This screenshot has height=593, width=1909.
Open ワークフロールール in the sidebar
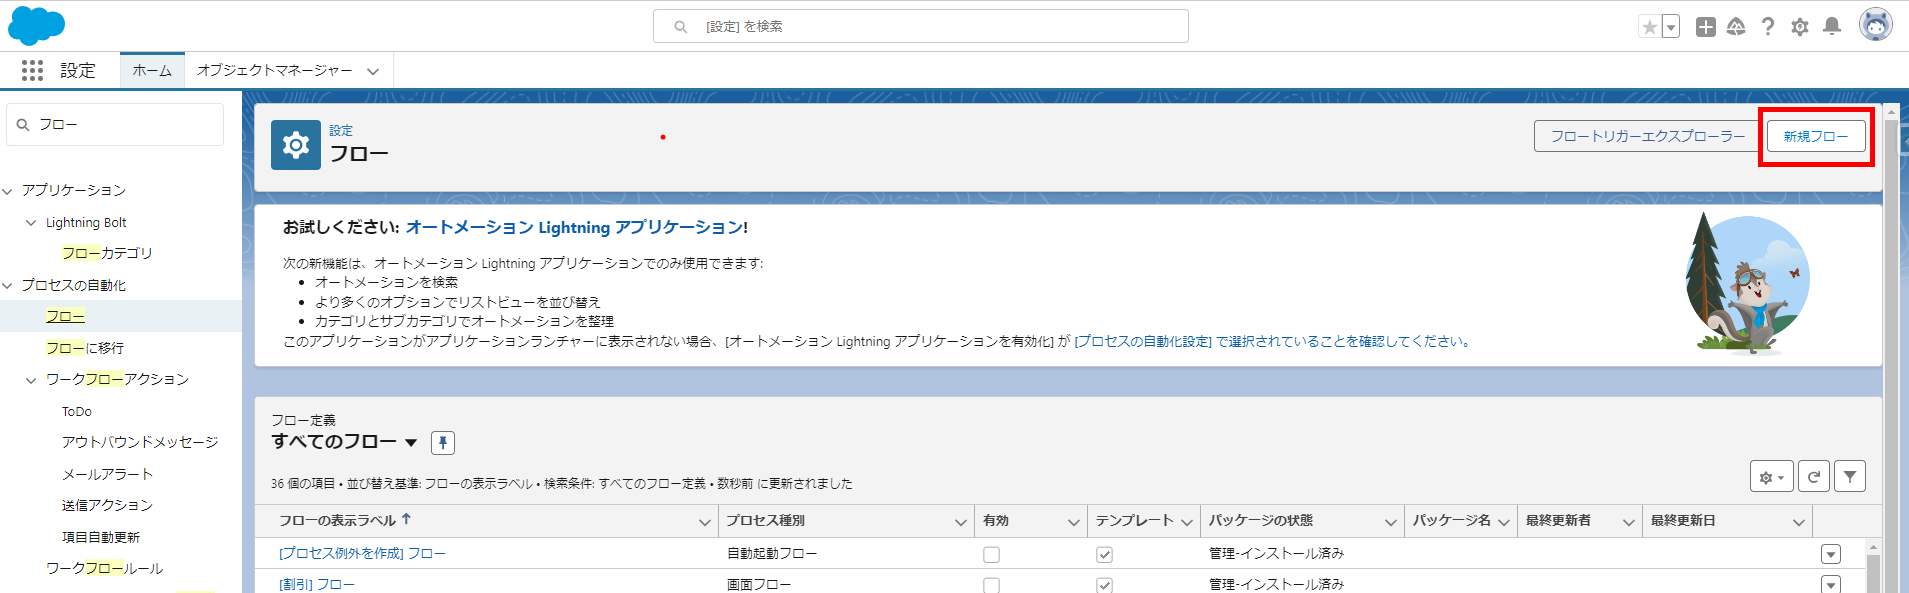click(x=105, y=568)
